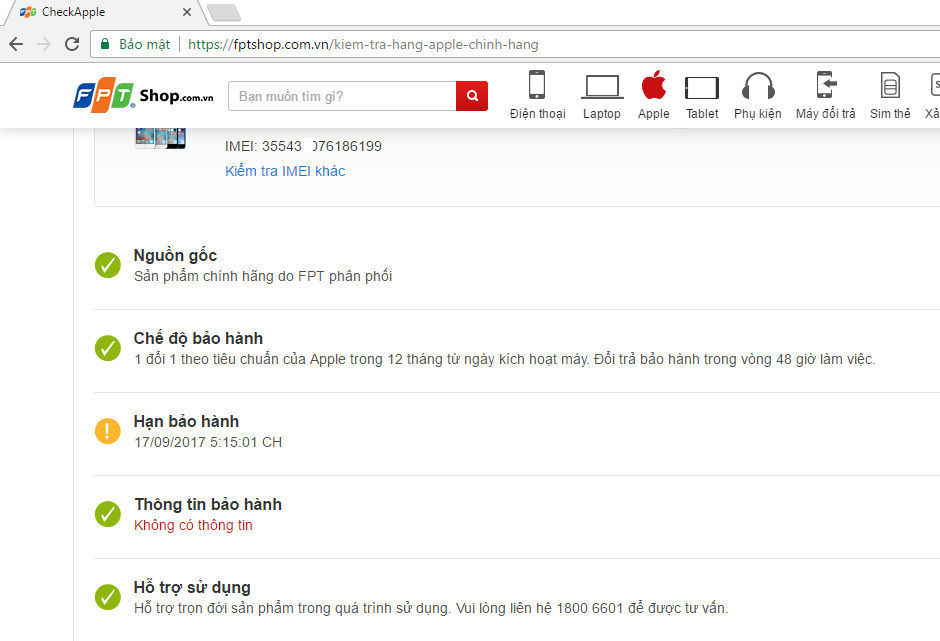Image resolution: width=940 pixels, height=641 pixels.
Task: Click the 'Nguồn gốc' heading
Action: [x=175, y=255]
